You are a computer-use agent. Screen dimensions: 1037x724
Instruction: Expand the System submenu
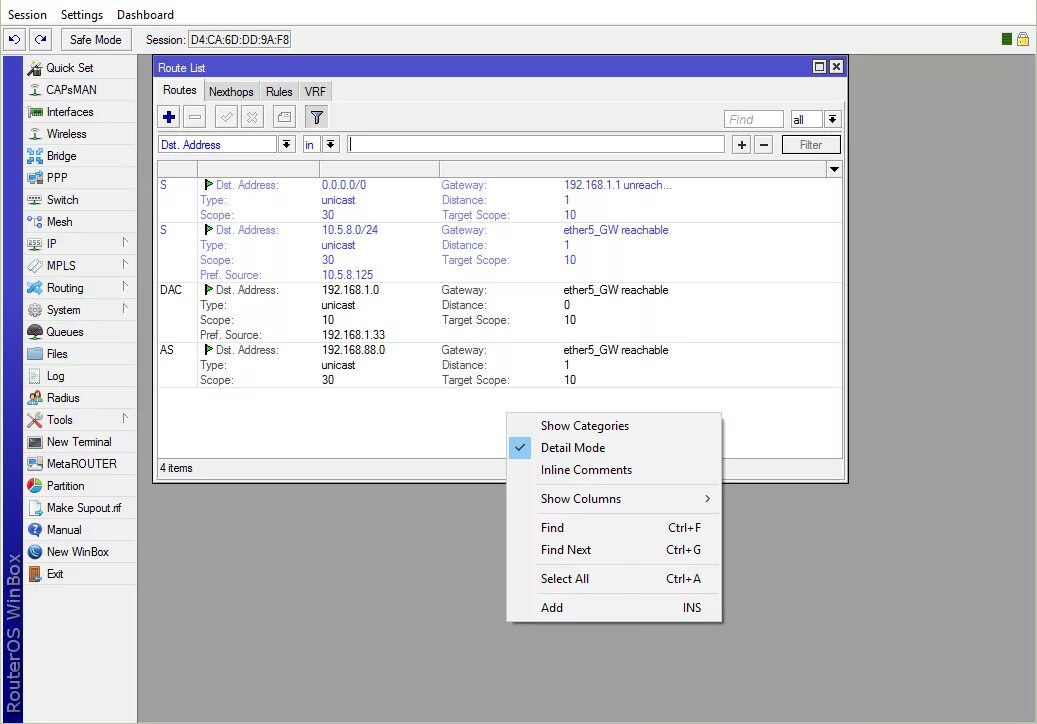[x=79, y=309]
